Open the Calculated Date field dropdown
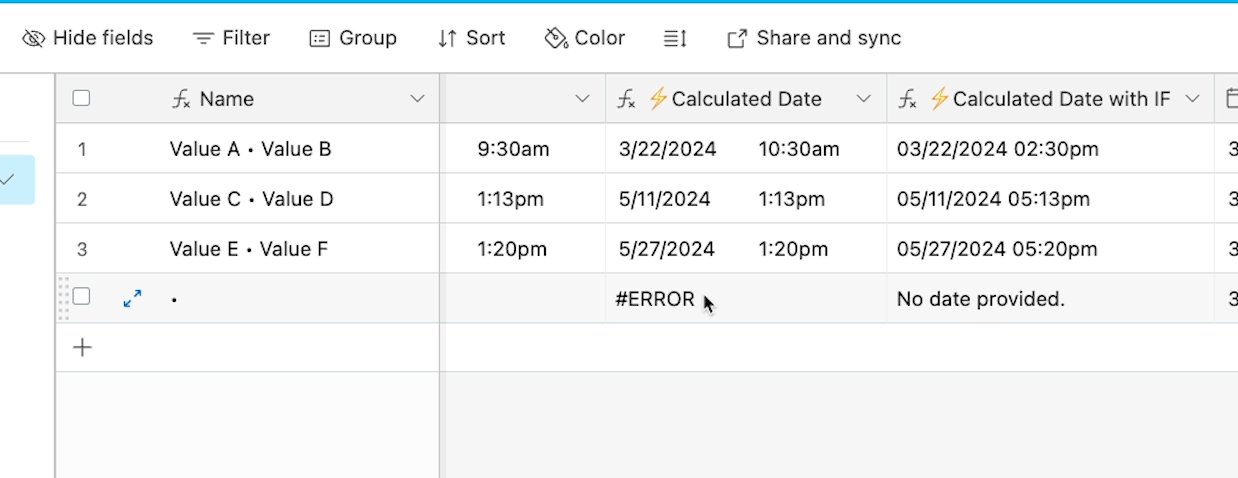Image resolution: width=1238 pixels, height=478 pixels. (x=864, y=99)
